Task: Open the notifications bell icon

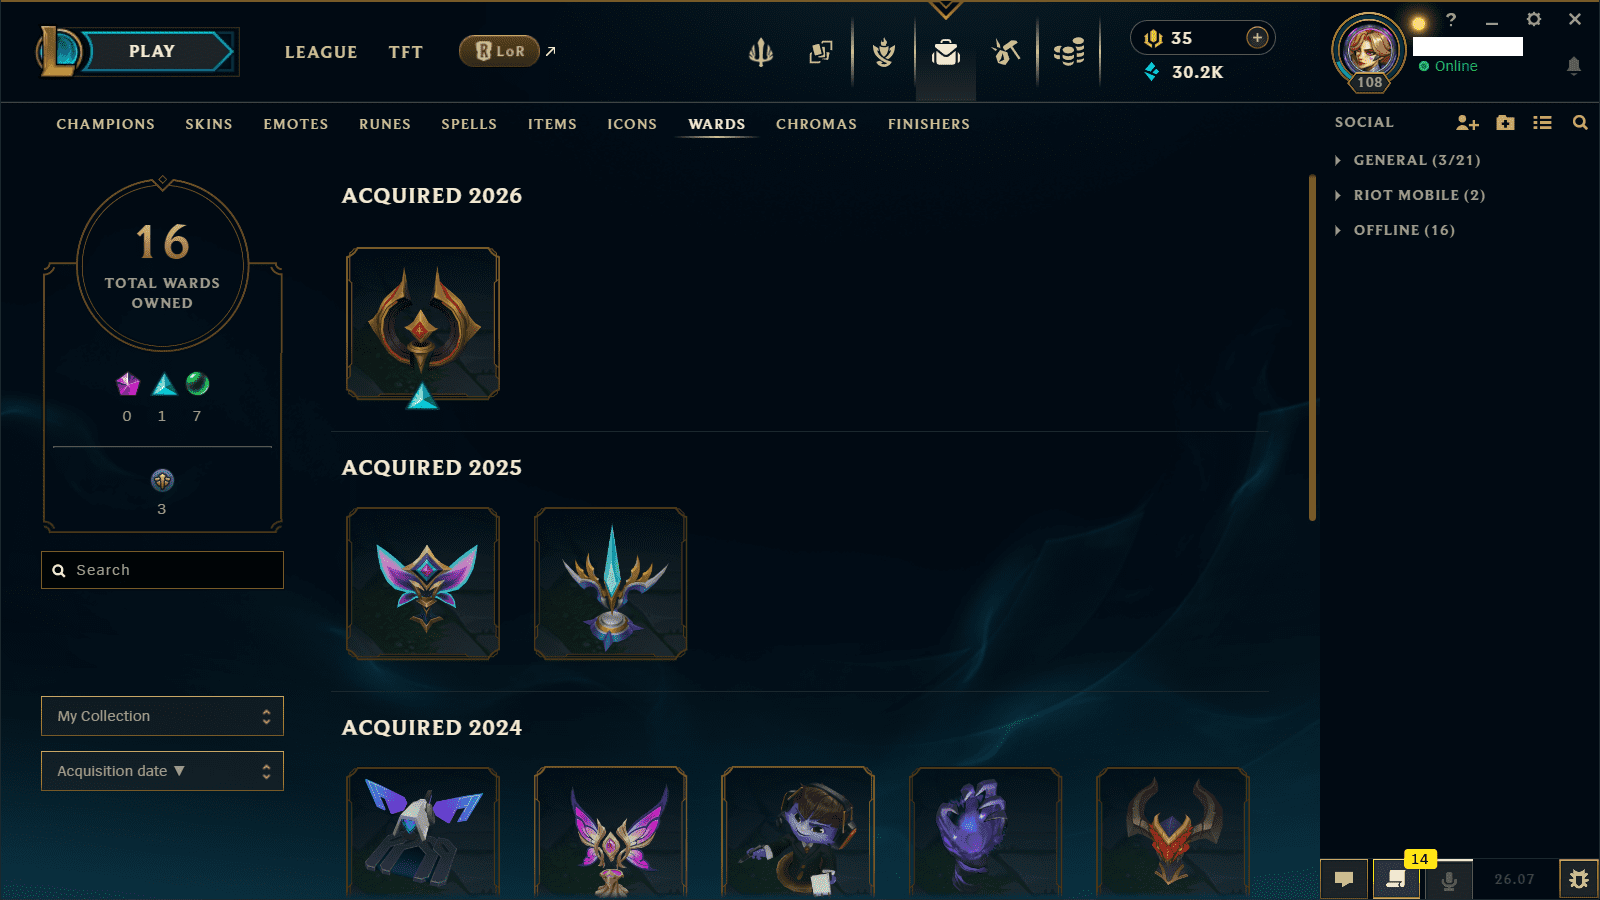Action: pos(1573,66)
